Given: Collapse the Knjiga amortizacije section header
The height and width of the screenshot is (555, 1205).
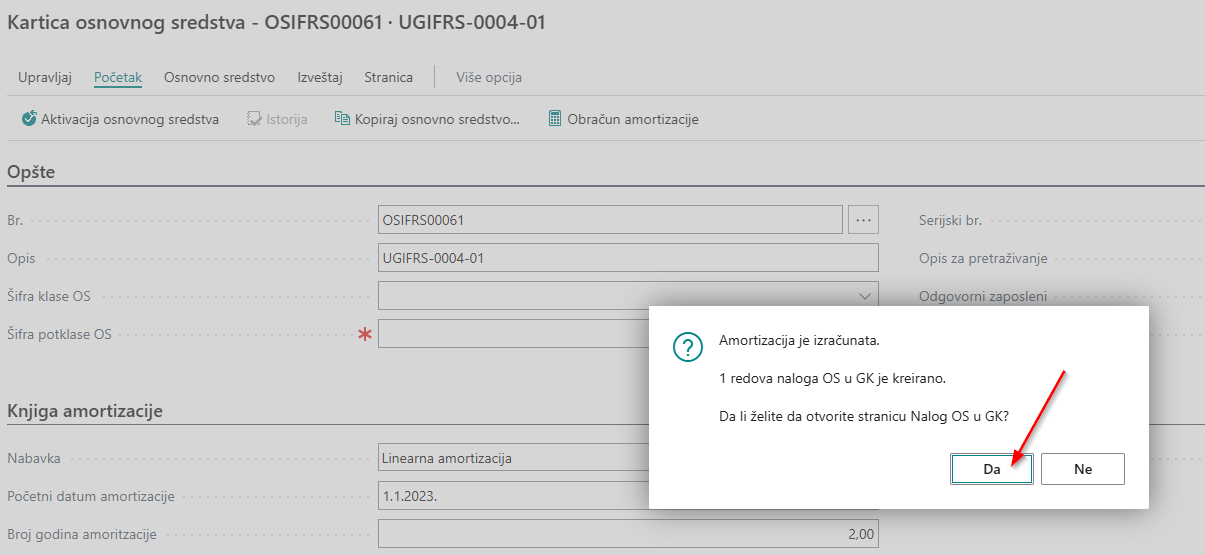Looking at the screenshot, I should 85,411.
